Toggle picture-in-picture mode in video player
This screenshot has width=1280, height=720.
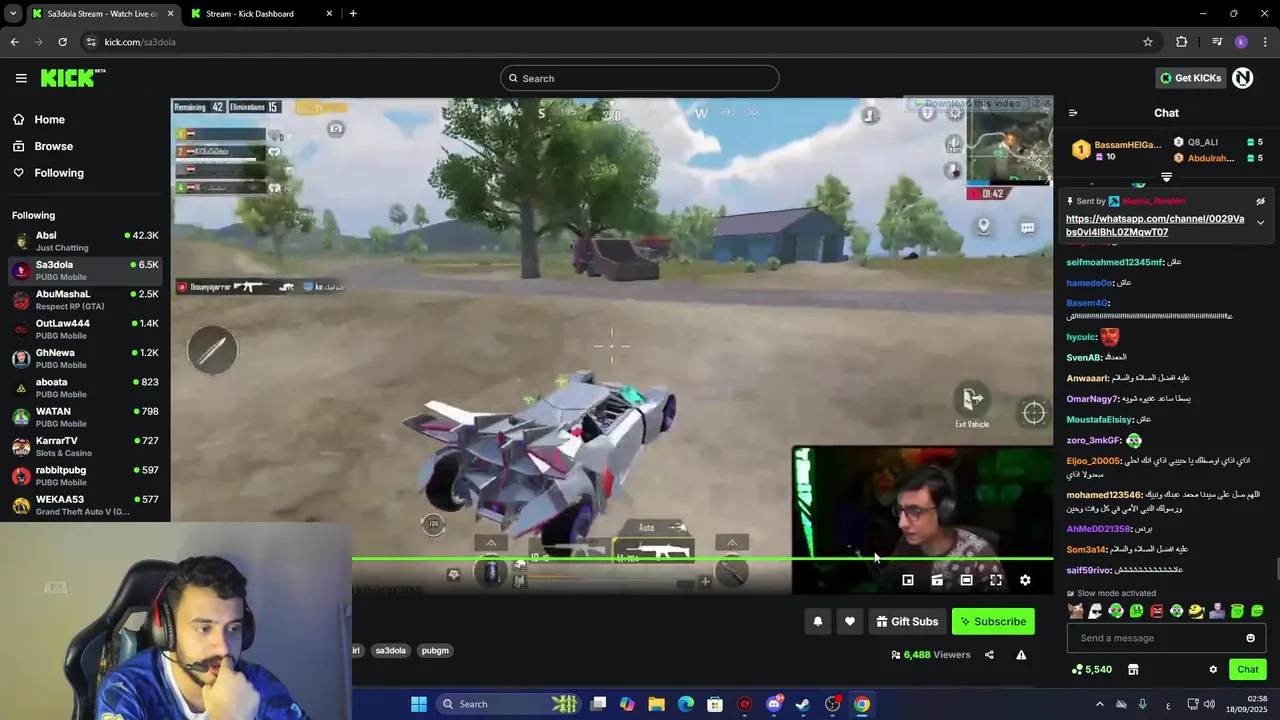coord(908,580)
